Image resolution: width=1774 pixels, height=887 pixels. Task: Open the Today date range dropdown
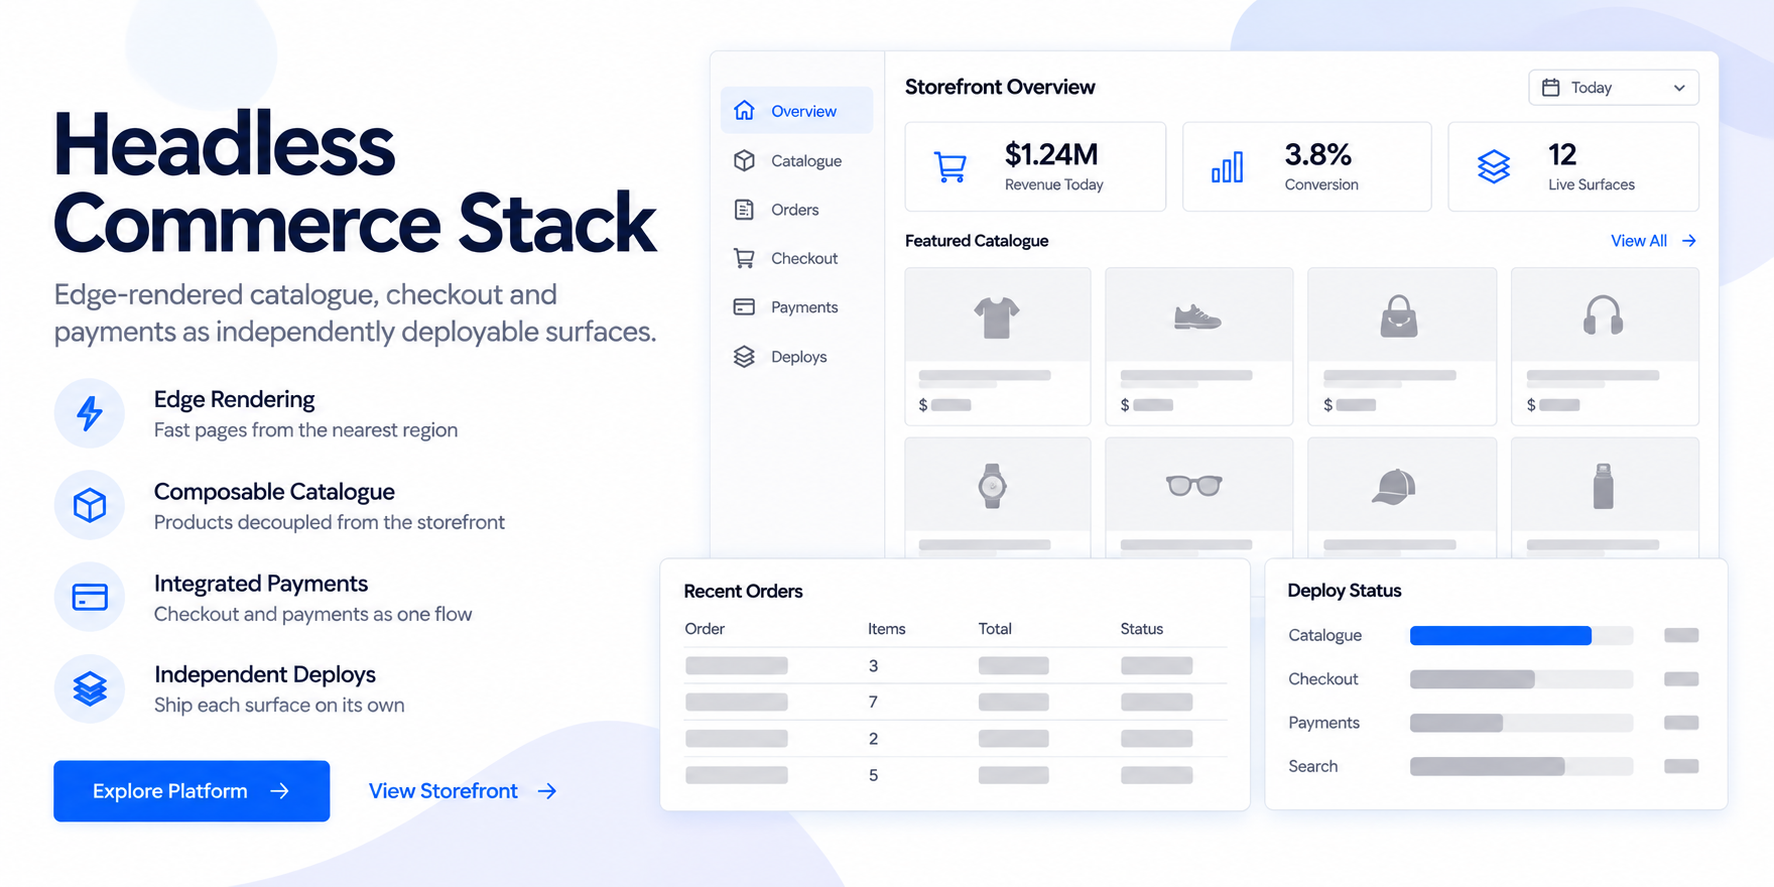(1613, 88)
